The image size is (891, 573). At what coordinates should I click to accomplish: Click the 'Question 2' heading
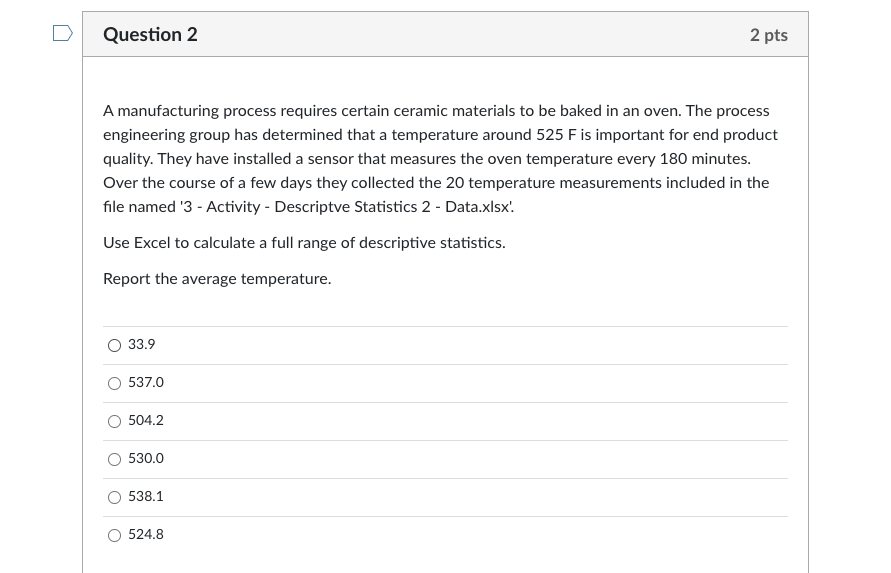click(x=150, y=35)
